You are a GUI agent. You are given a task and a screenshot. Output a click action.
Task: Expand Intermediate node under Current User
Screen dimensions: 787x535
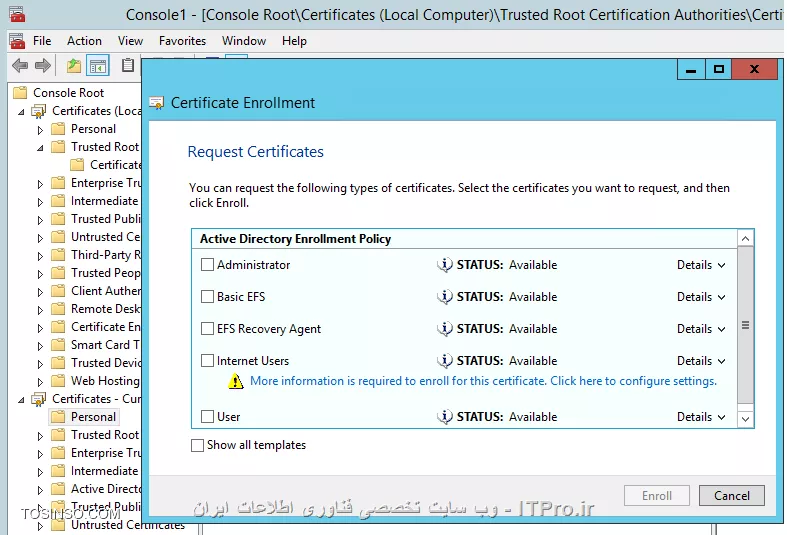[x=40, y=472]
